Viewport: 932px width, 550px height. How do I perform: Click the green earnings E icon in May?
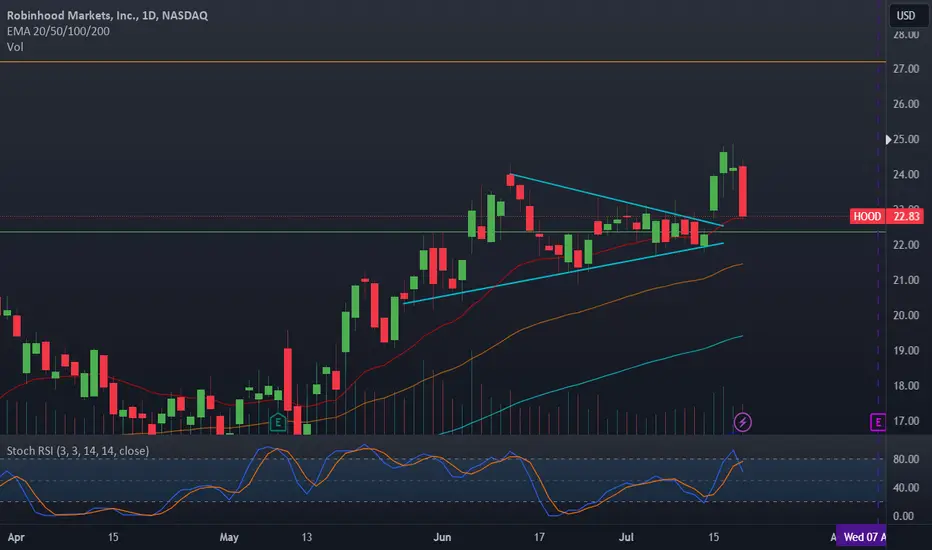tap(278, 422)
